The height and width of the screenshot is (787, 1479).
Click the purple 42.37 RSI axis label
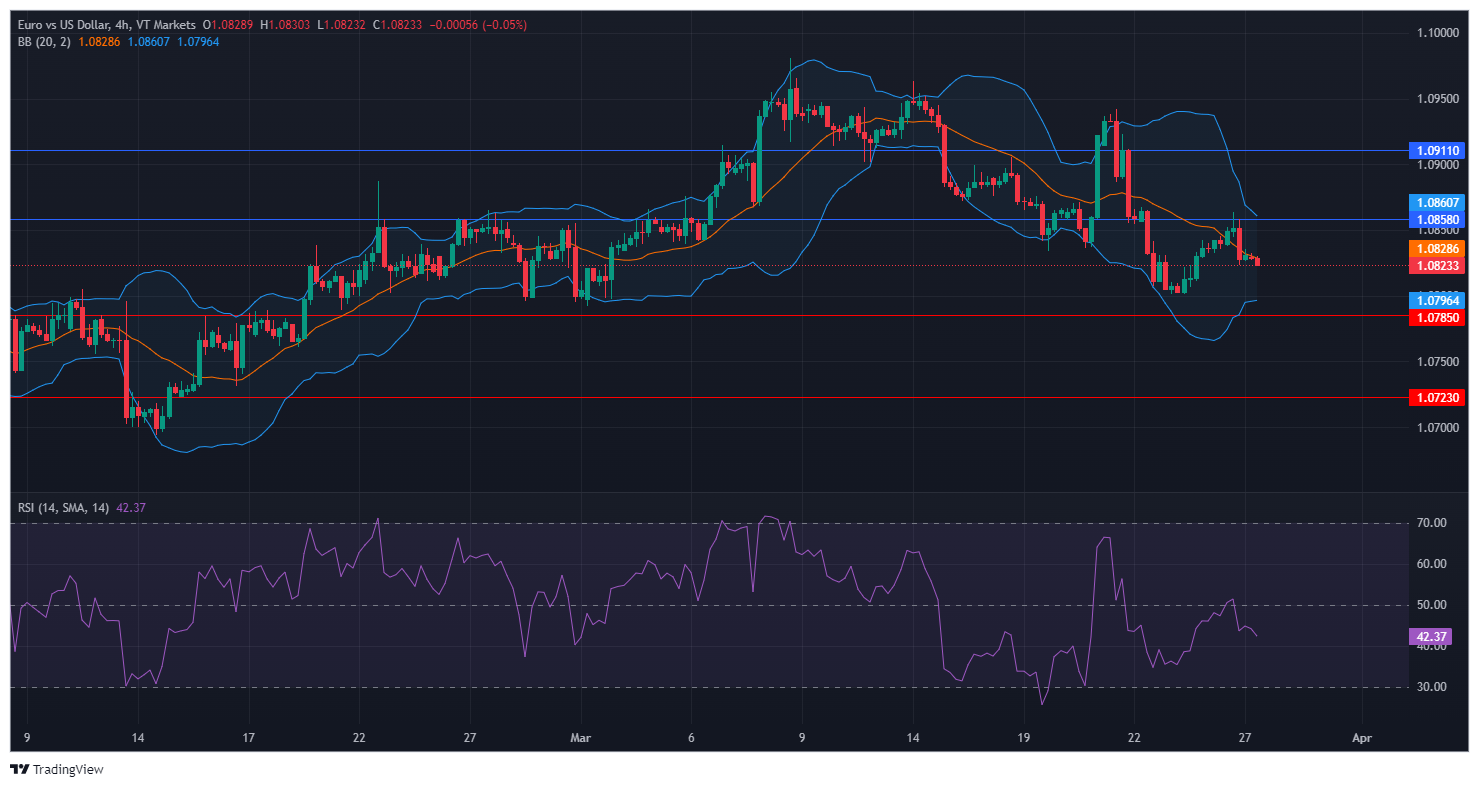[x=1426, y=637]
